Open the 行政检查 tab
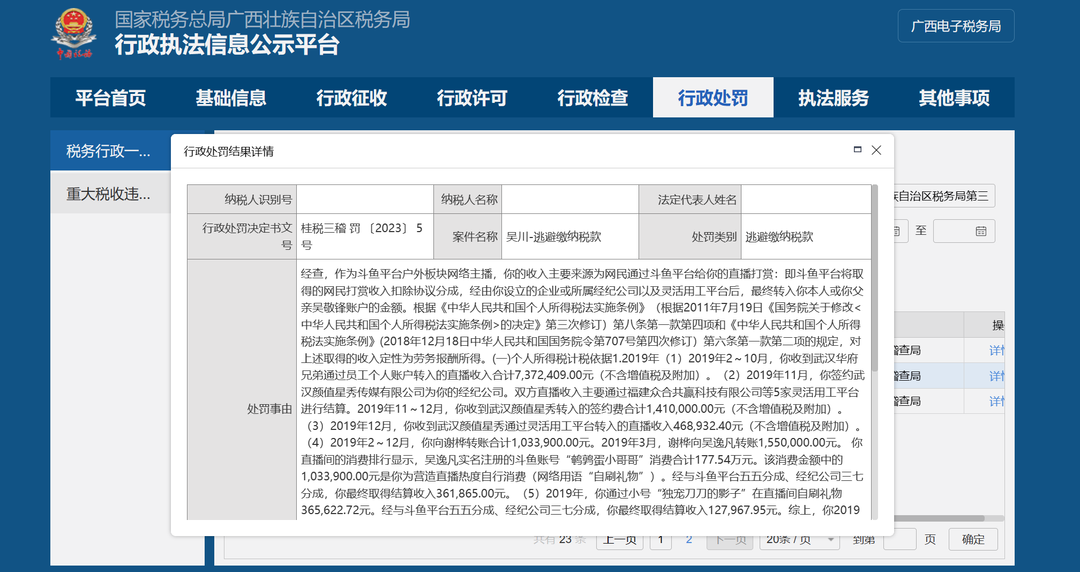1080x572 pixels. pos(592,97)
